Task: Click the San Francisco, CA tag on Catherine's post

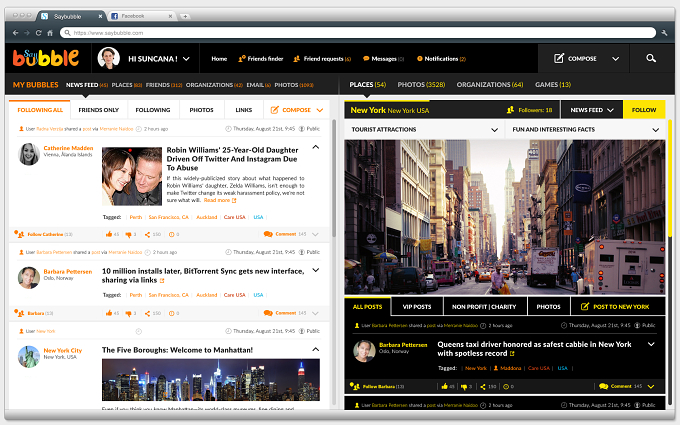Action: [x=168, y=217]
